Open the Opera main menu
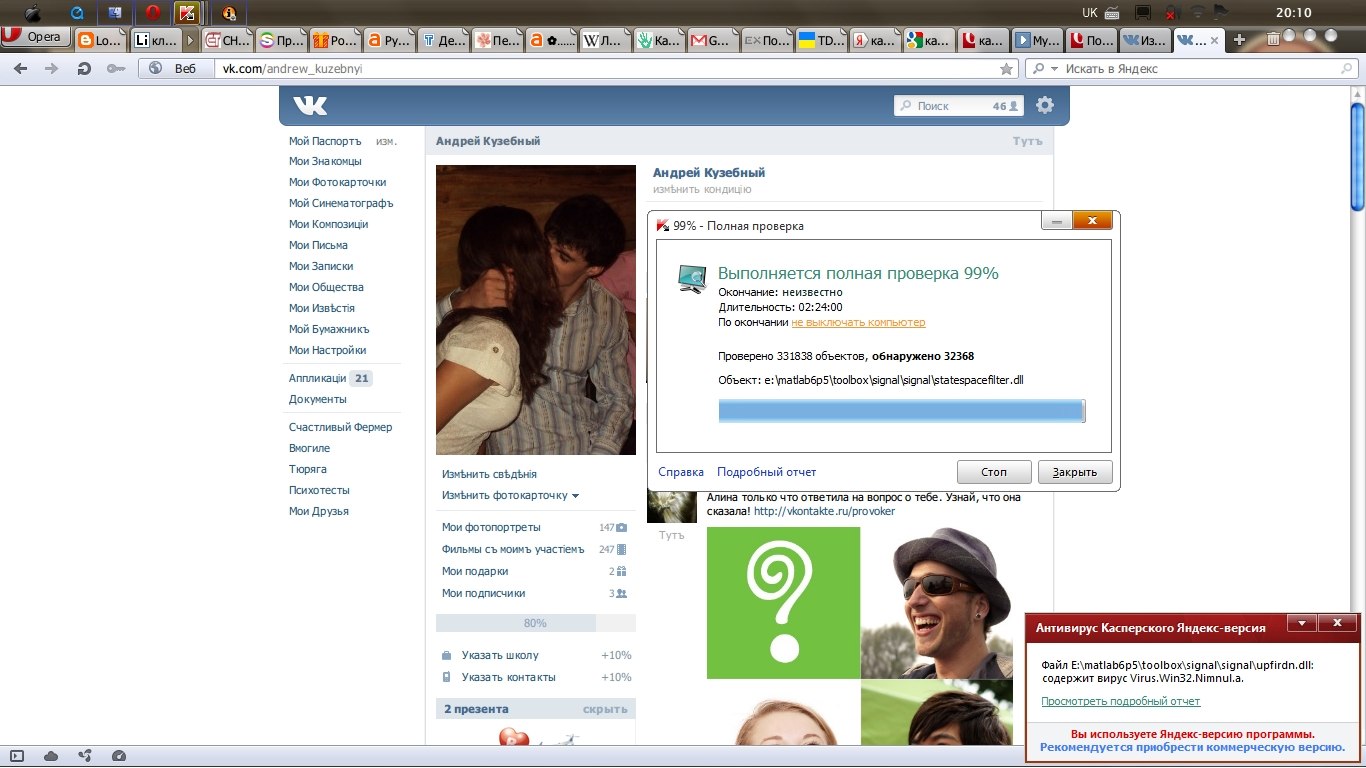 point(36,38)
